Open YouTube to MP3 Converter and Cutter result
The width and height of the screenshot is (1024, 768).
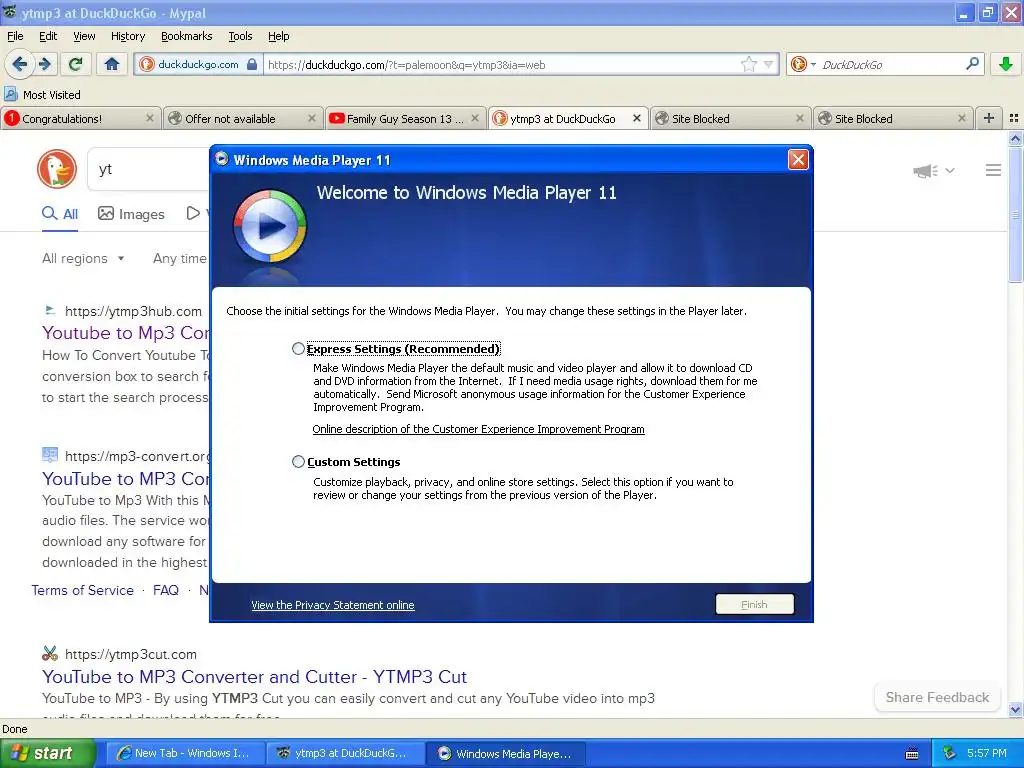tap(255, 677)
